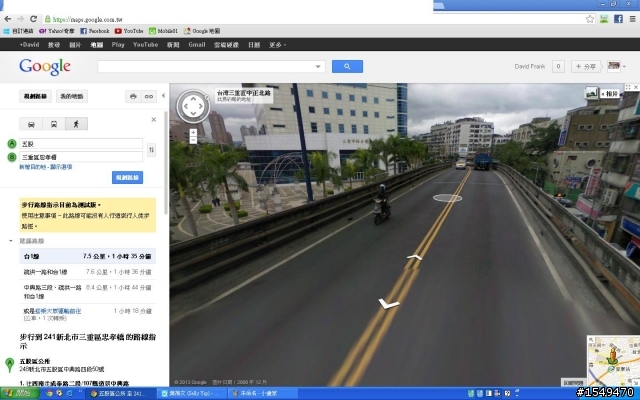Reload the page with the refresh icon
The height and width of the screenshot is (400, 640).
[x=33, y=19]
